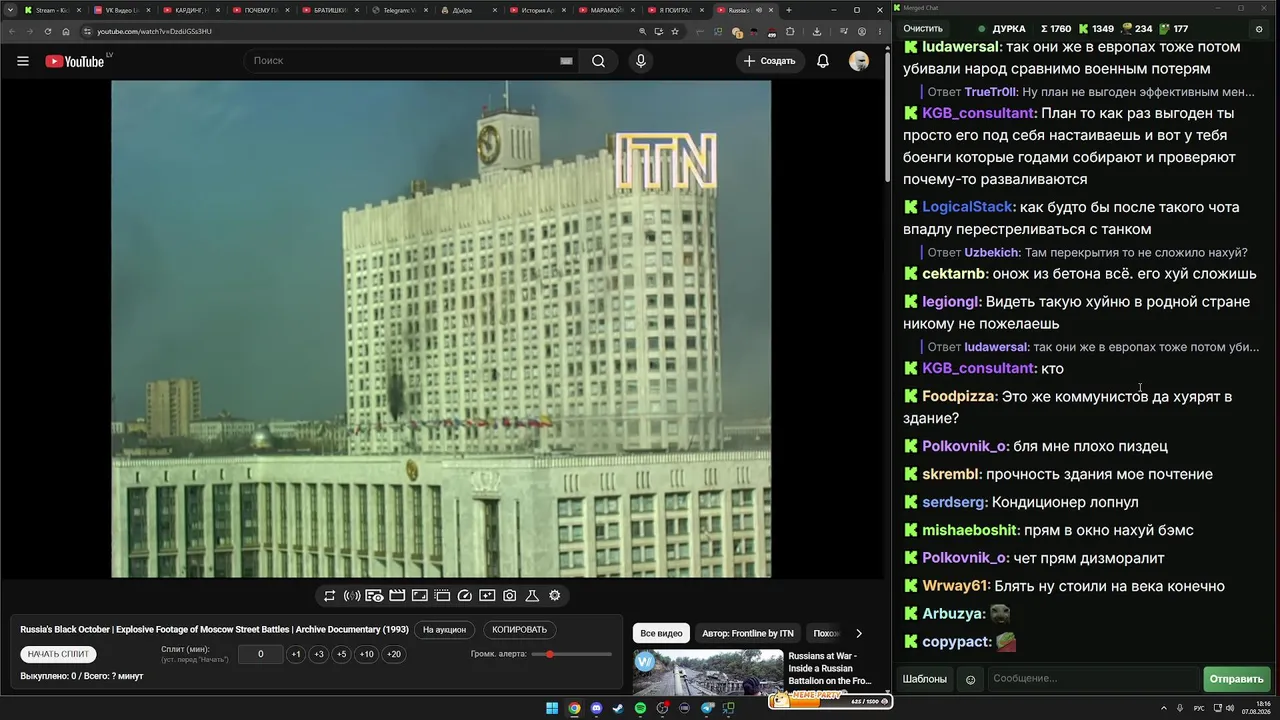Click username 'Foodpizza' in chat
This screenshot has height=720, width=1280.
(x=958, y=397)
